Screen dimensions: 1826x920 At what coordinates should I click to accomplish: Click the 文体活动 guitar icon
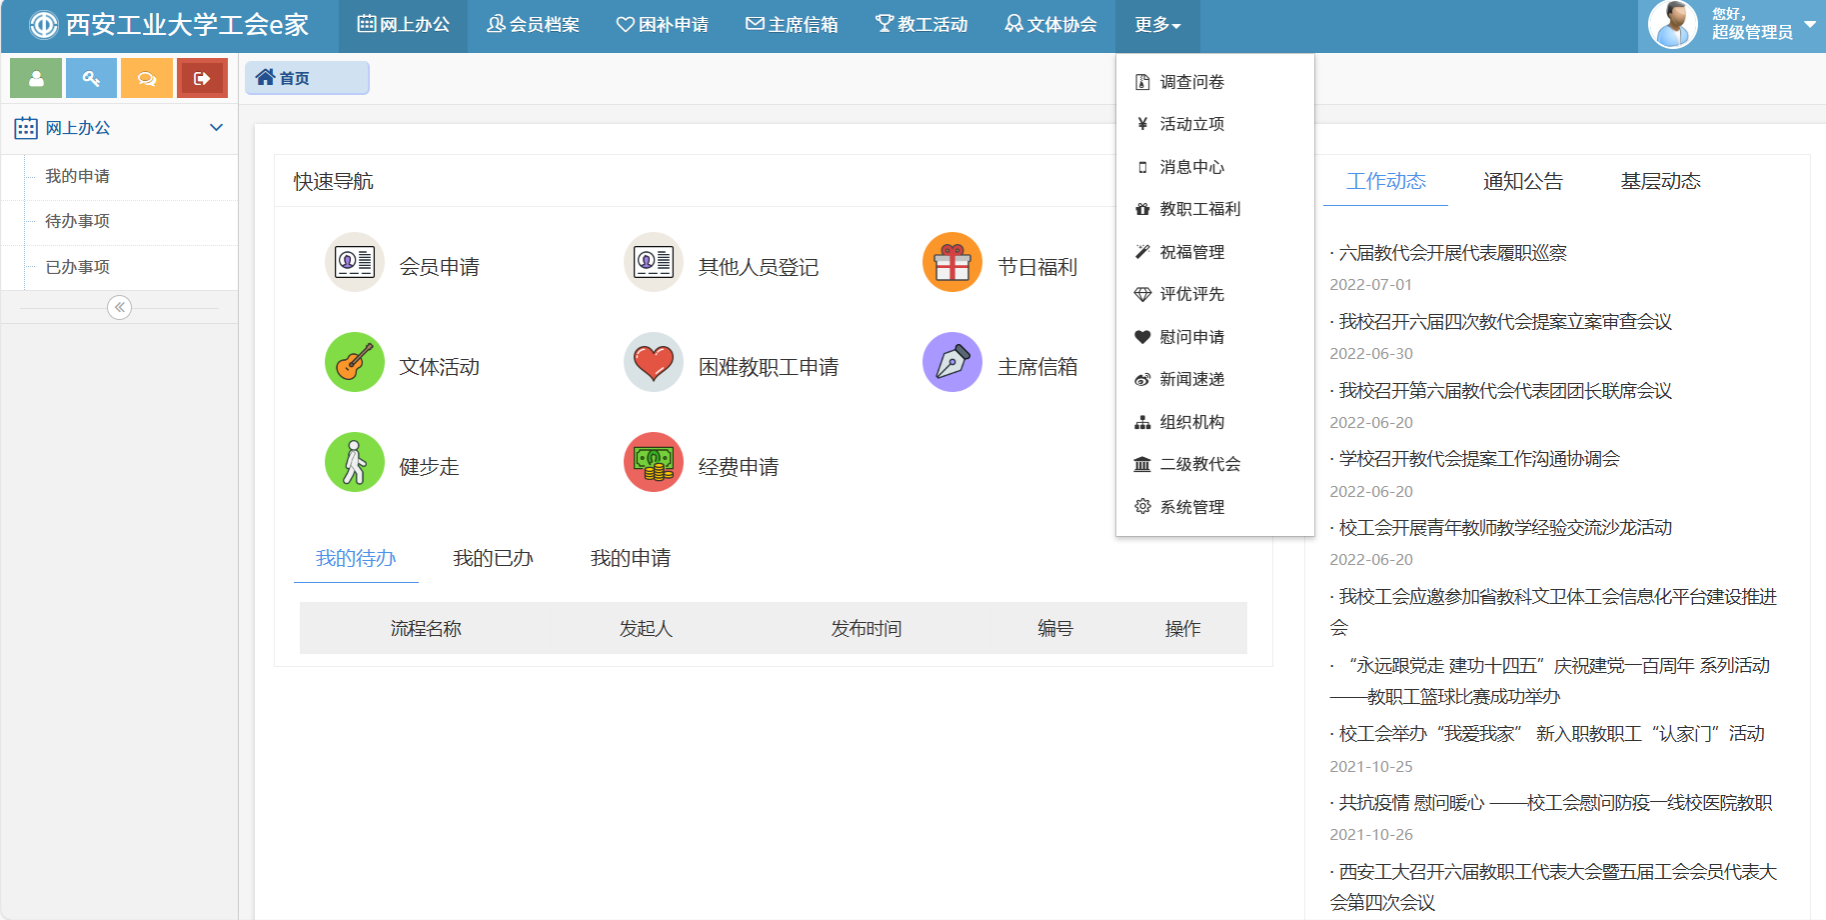(354, 362)
